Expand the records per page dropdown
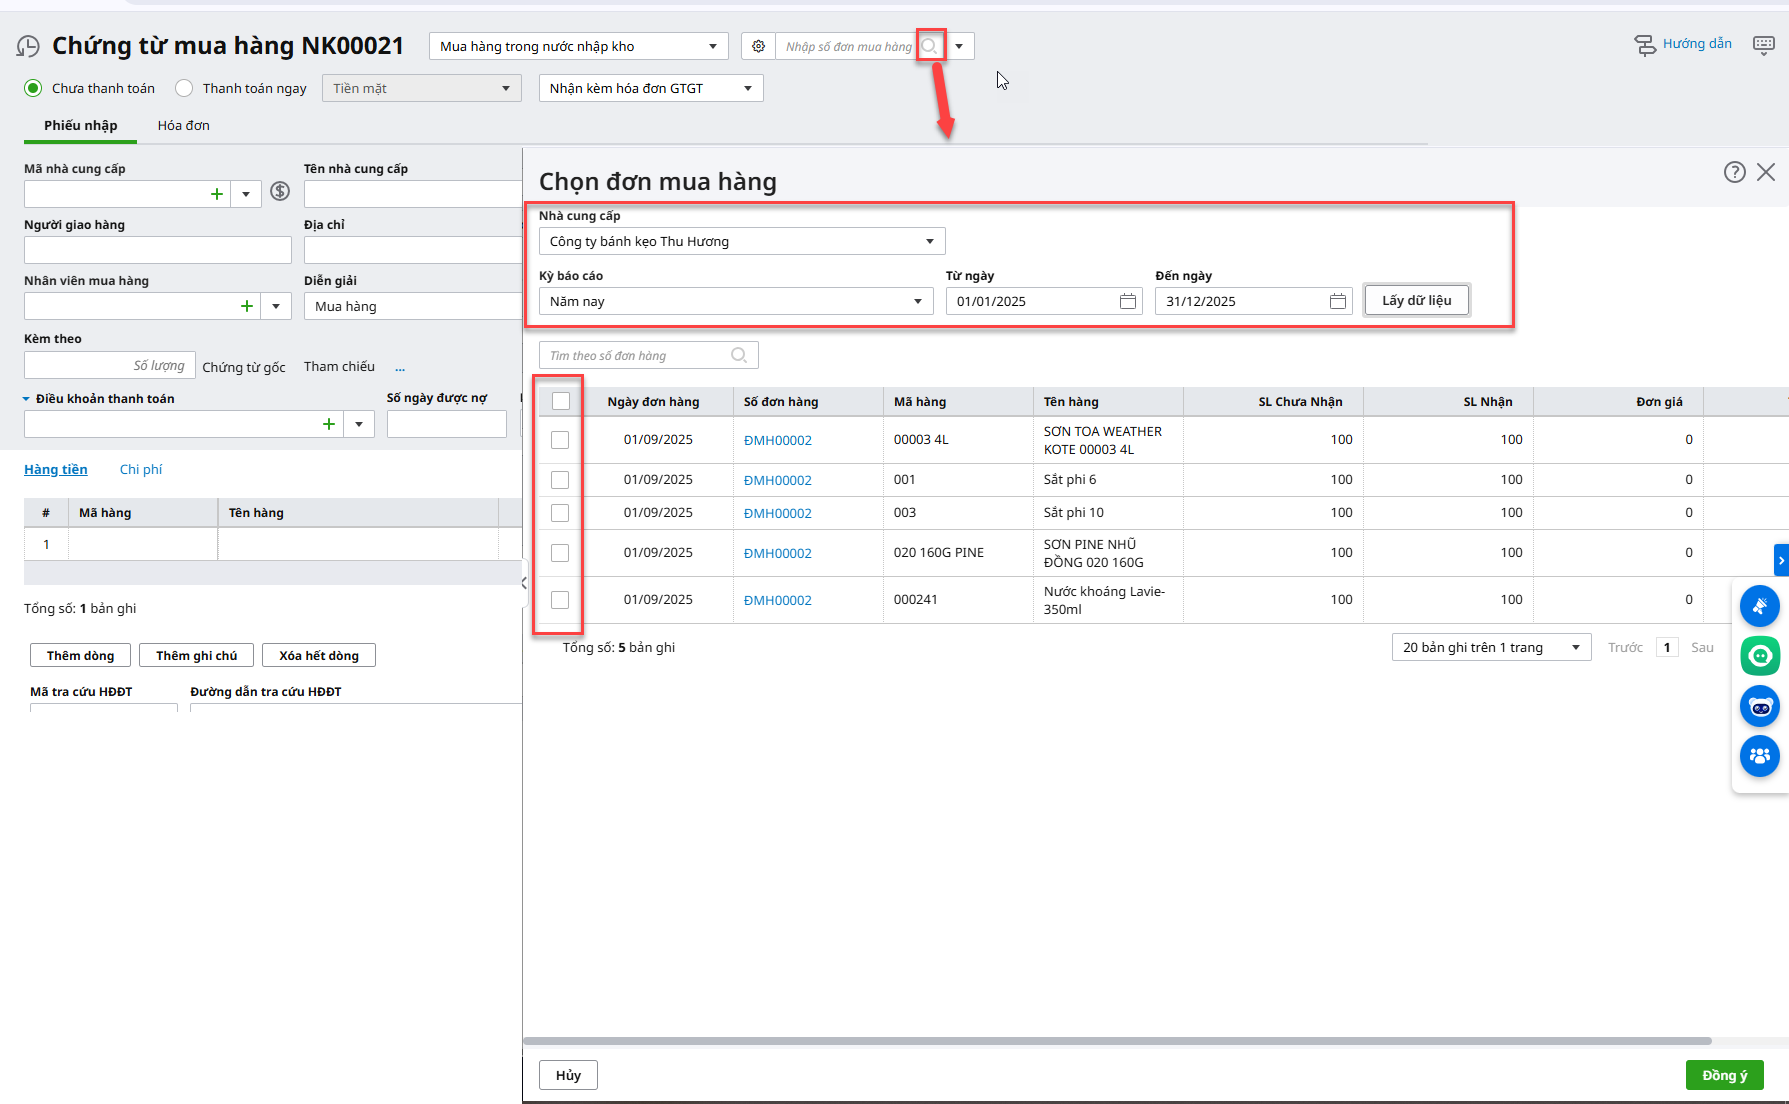Viewport: 1789px width, 1104px height. tap(1575, 647)
